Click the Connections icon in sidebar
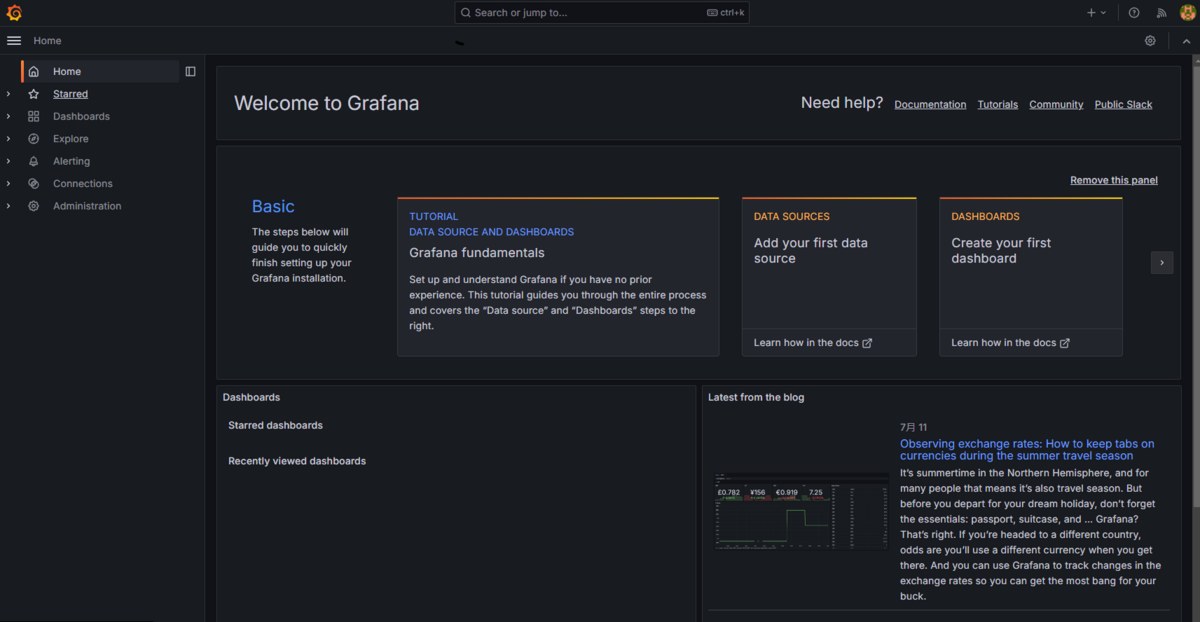 pos(34,184)
